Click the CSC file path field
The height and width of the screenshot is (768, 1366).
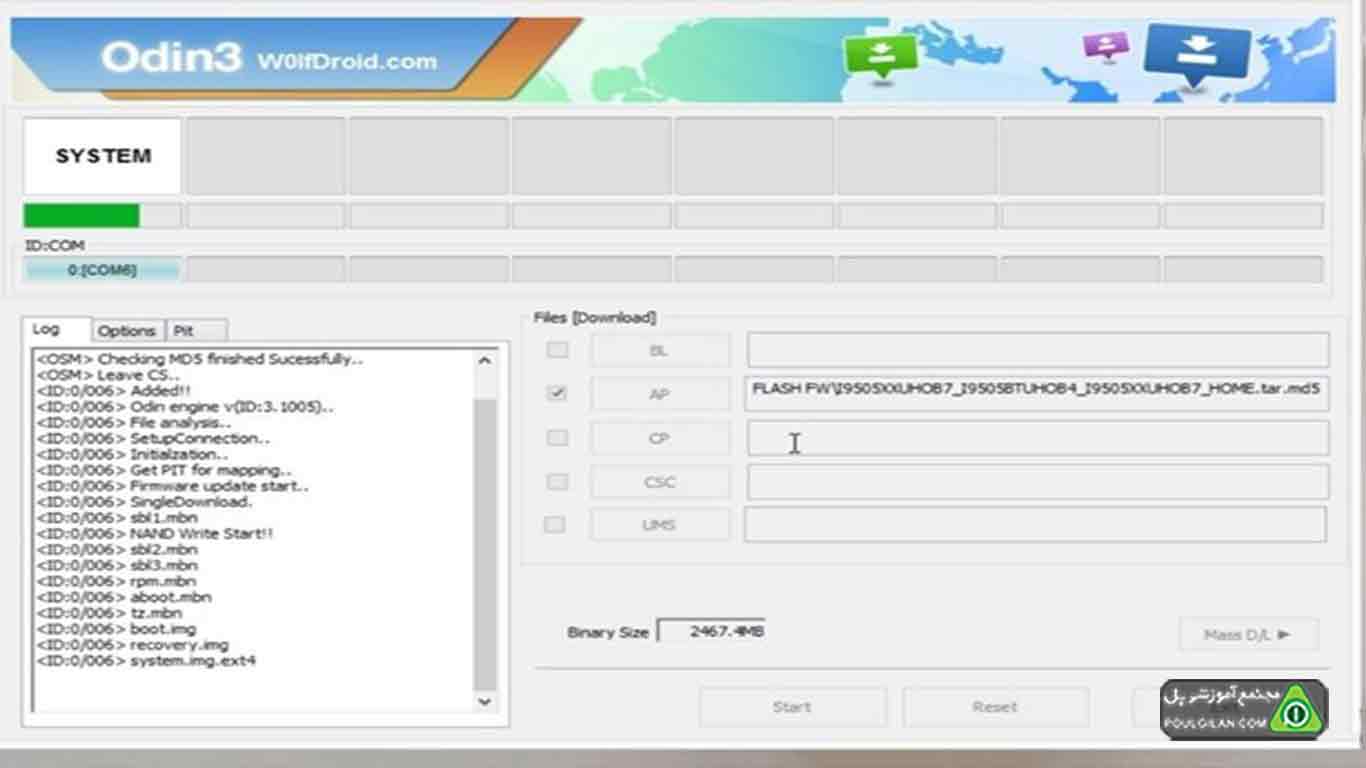tap(1038, 481)
